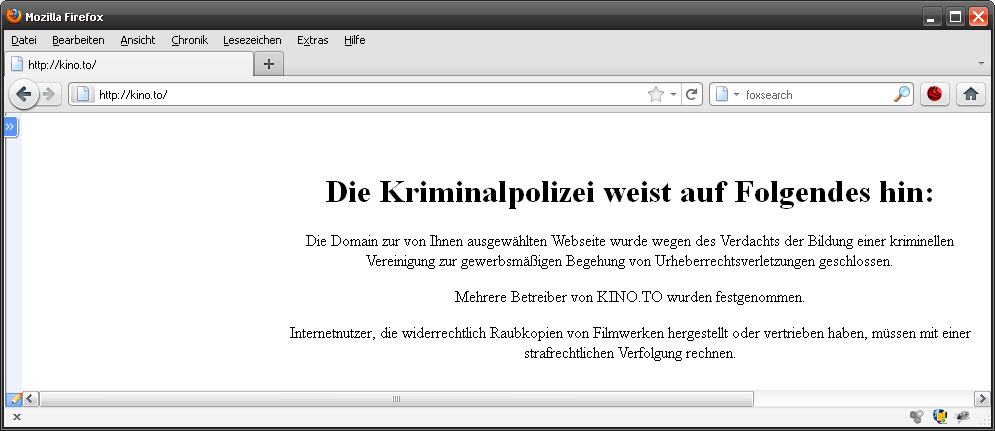Open the Lesezeichen menu
This screenshot has width=995, height=431.
[x=252, y=40]
